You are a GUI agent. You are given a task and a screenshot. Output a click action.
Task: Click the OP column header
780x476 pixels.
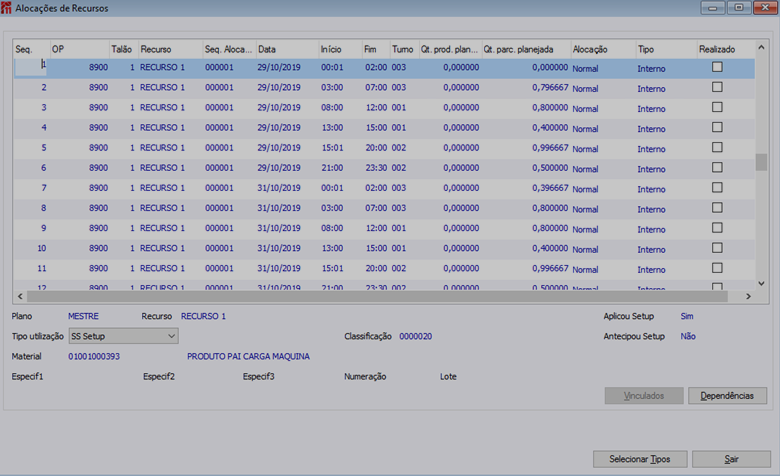[79, 49]
